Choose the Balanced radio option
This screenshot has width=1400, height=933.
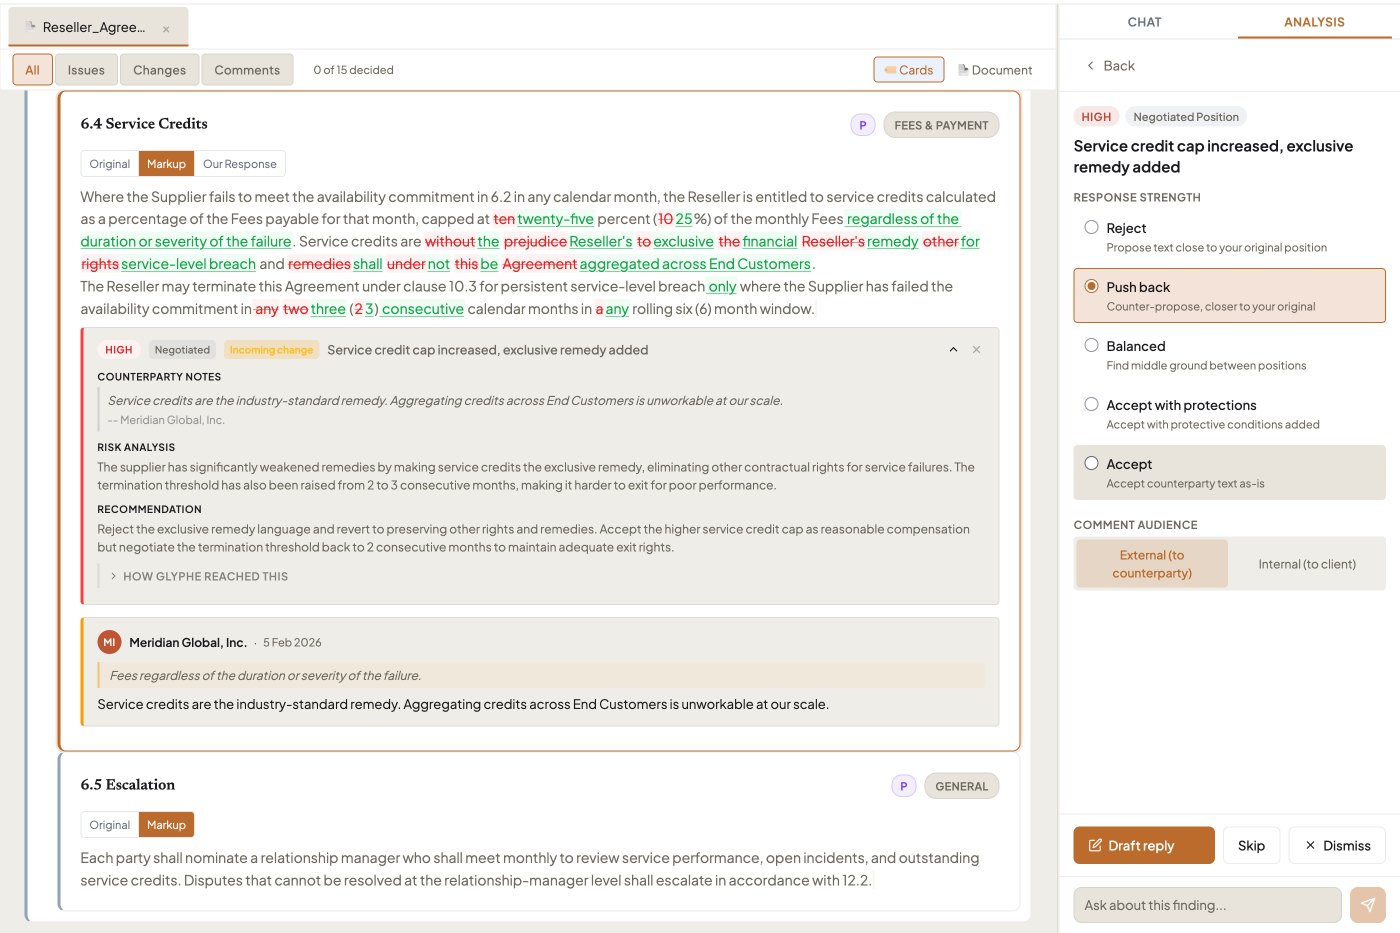(1091, 346)
